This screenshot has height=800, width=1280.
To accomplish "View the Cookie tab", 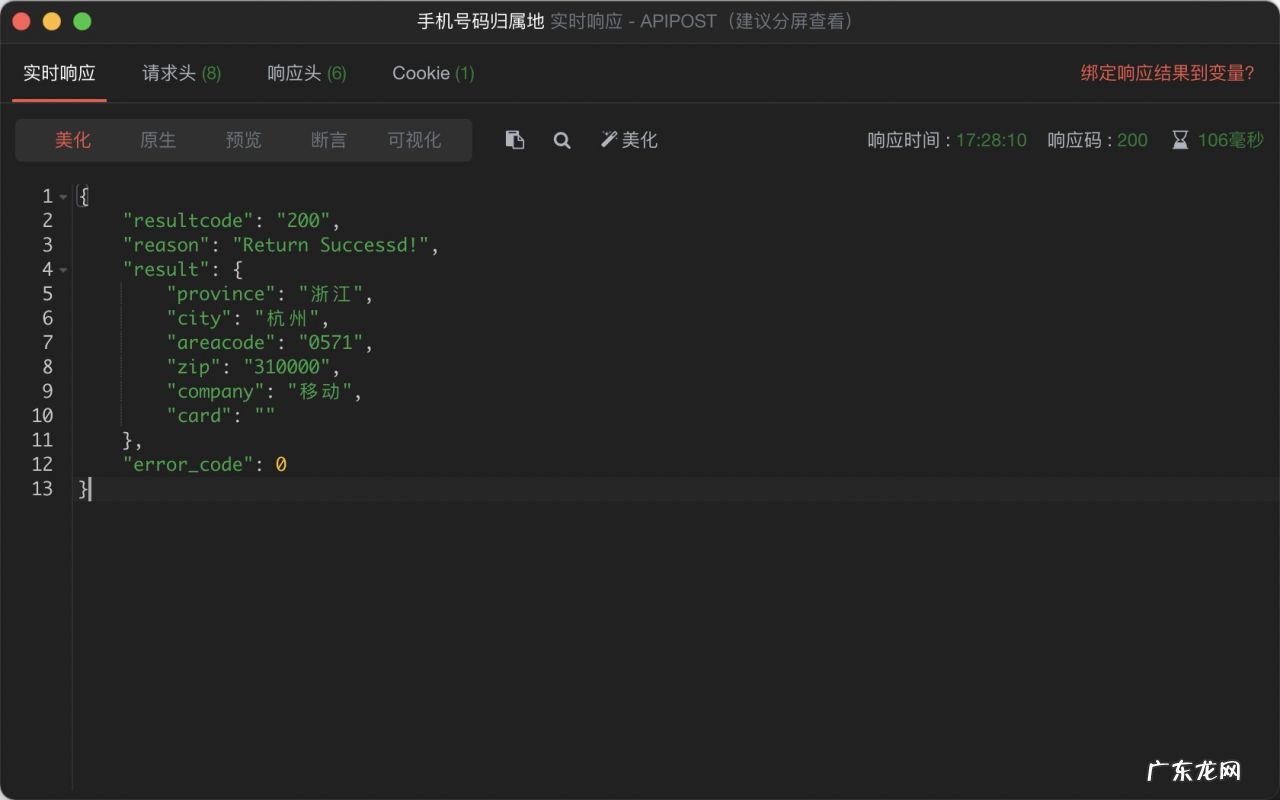I will click(432, 73).
